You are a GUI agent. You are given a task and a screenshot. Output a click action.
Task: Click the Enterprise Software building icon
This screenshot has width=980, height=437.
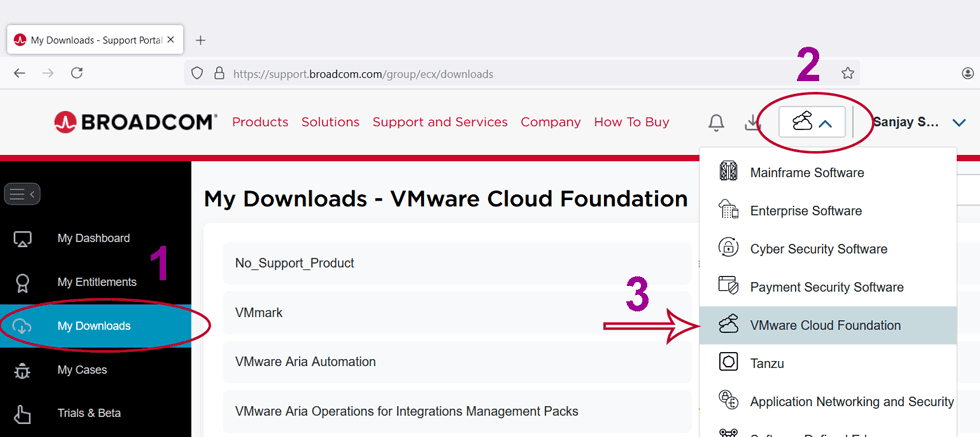click(x=729, y=210)
